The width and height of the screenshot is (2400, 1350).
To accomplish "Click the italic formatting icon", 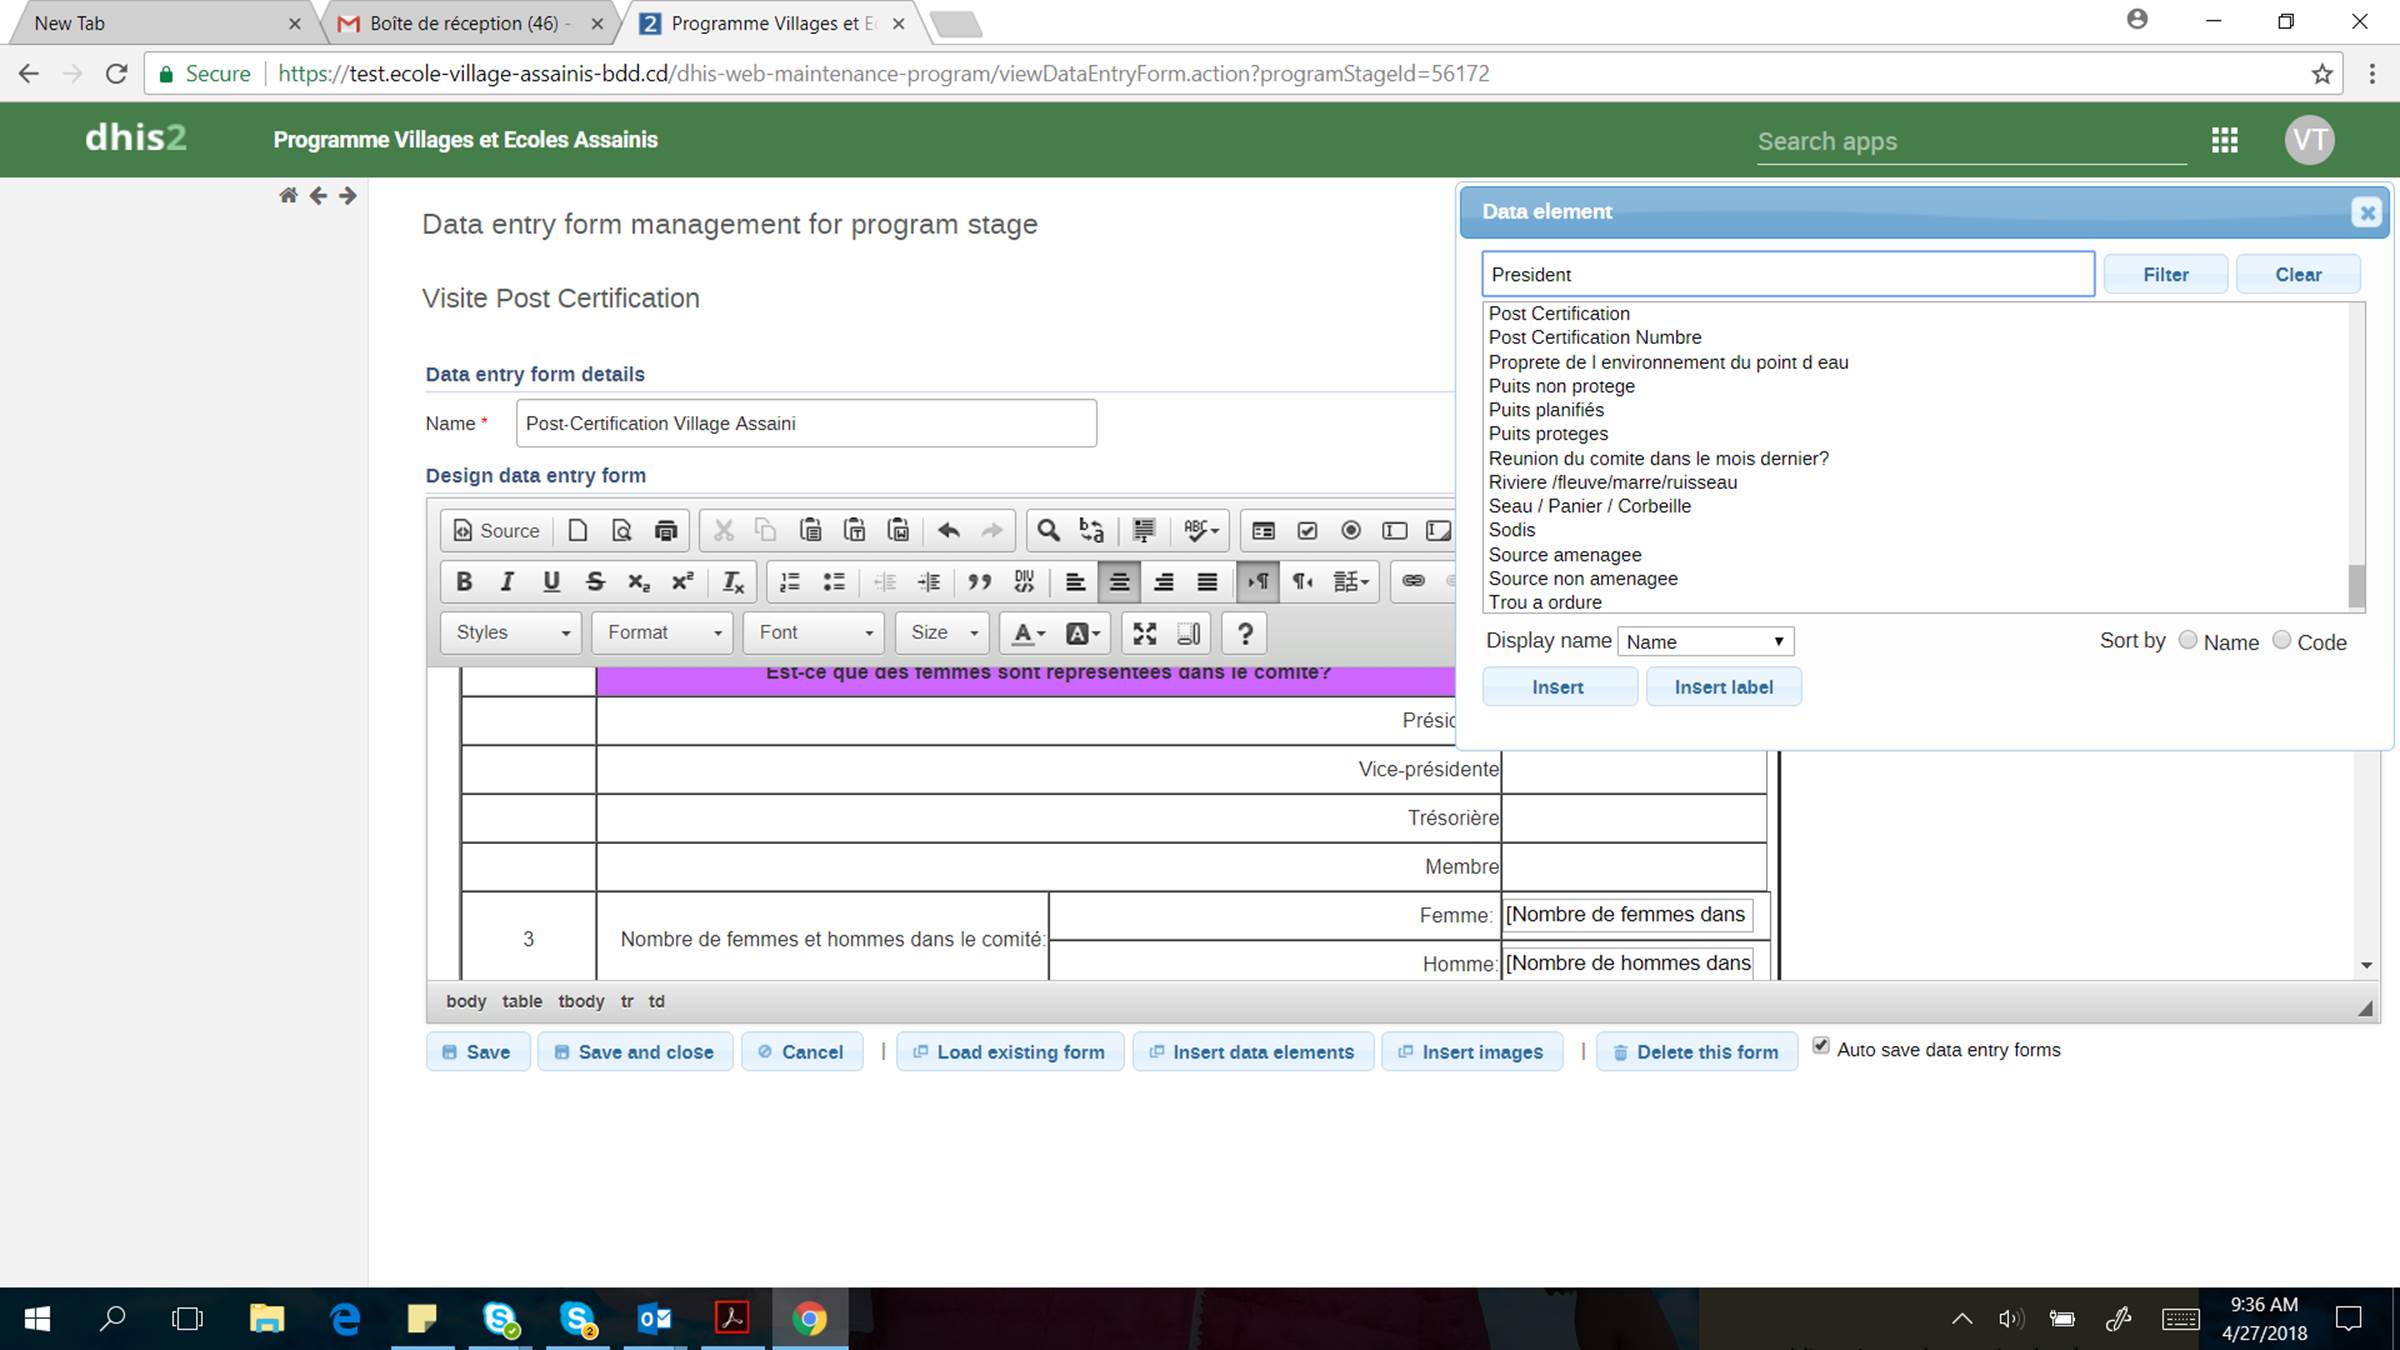I will [507, 582].
